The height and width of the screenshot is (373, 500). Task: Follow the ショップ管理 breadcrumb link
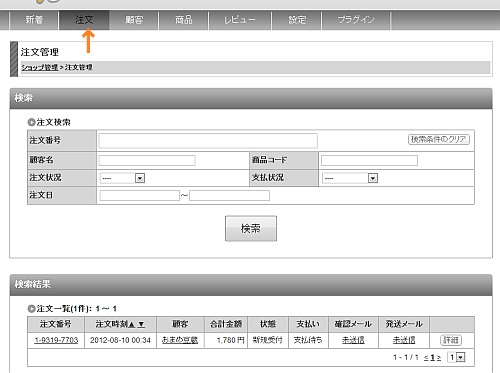coord(40,67)
